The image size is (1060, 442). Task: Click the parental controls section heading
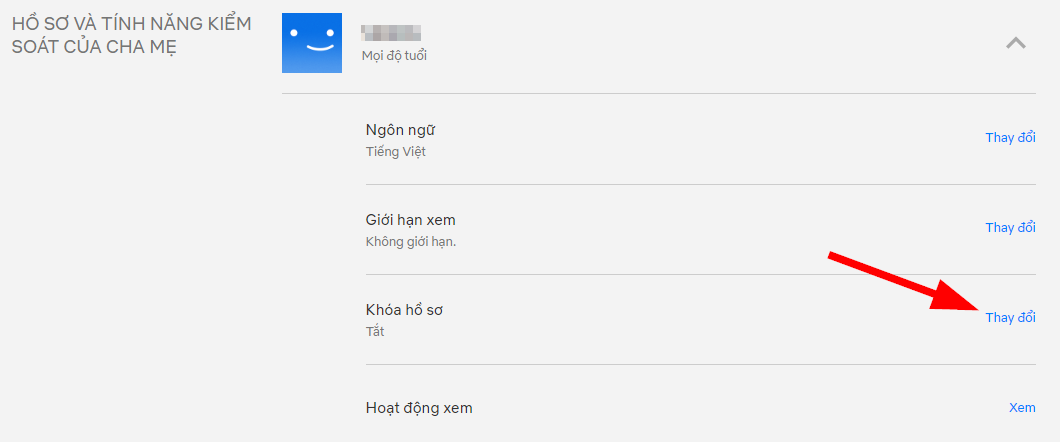131,34
